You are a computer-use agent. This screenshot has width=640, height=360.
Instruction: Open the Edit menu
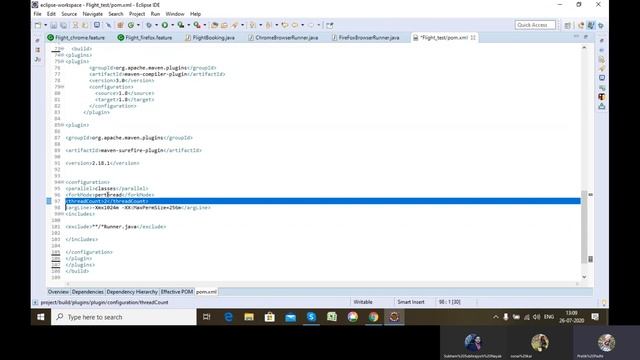coord(51,14)
